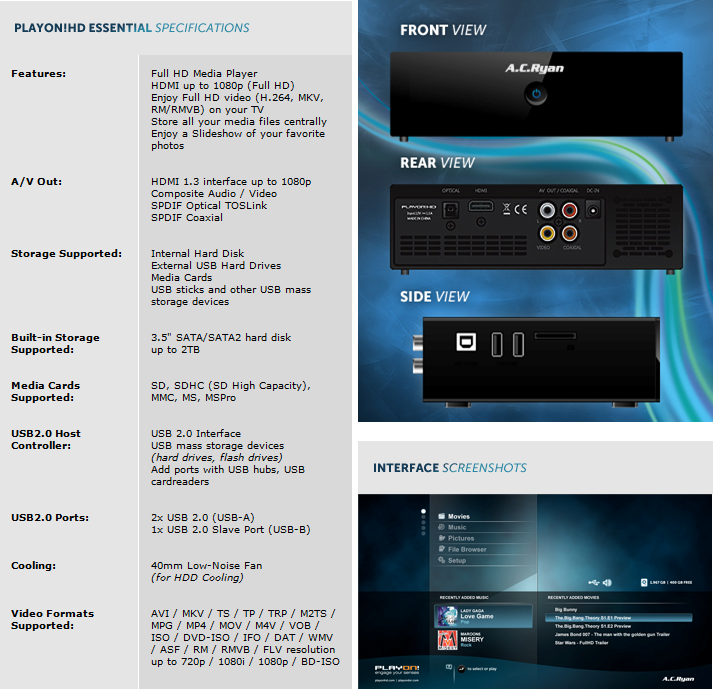Click the 'REAR VIEW' heading

click(437, 163)
